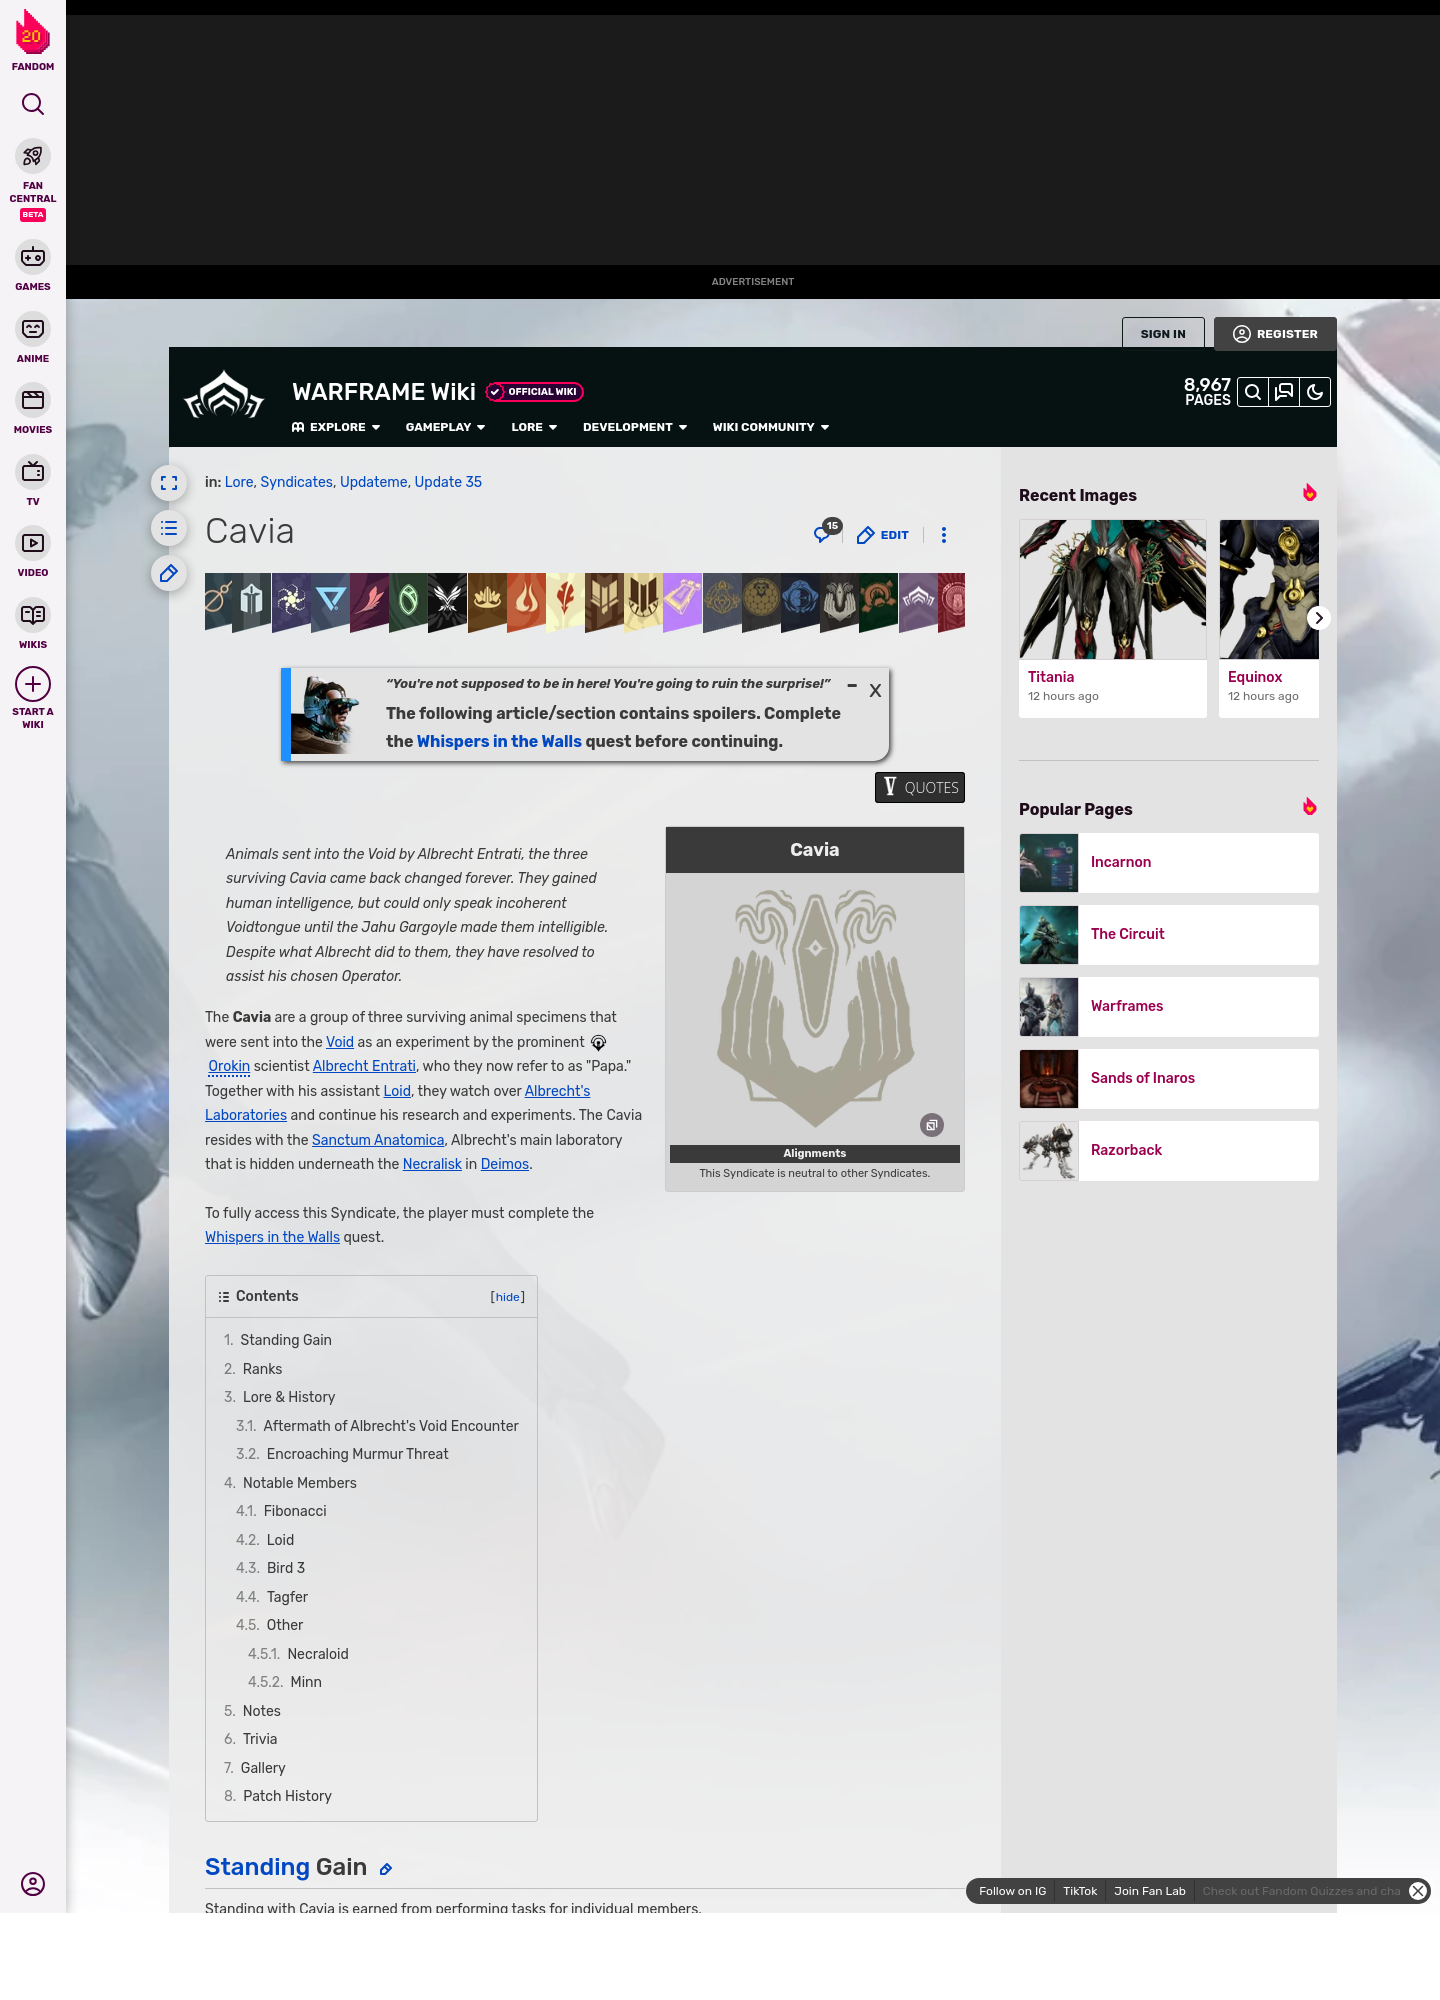Expand the Explore menu
The image size is (1440, 2000).
click(x=336, y=427)
